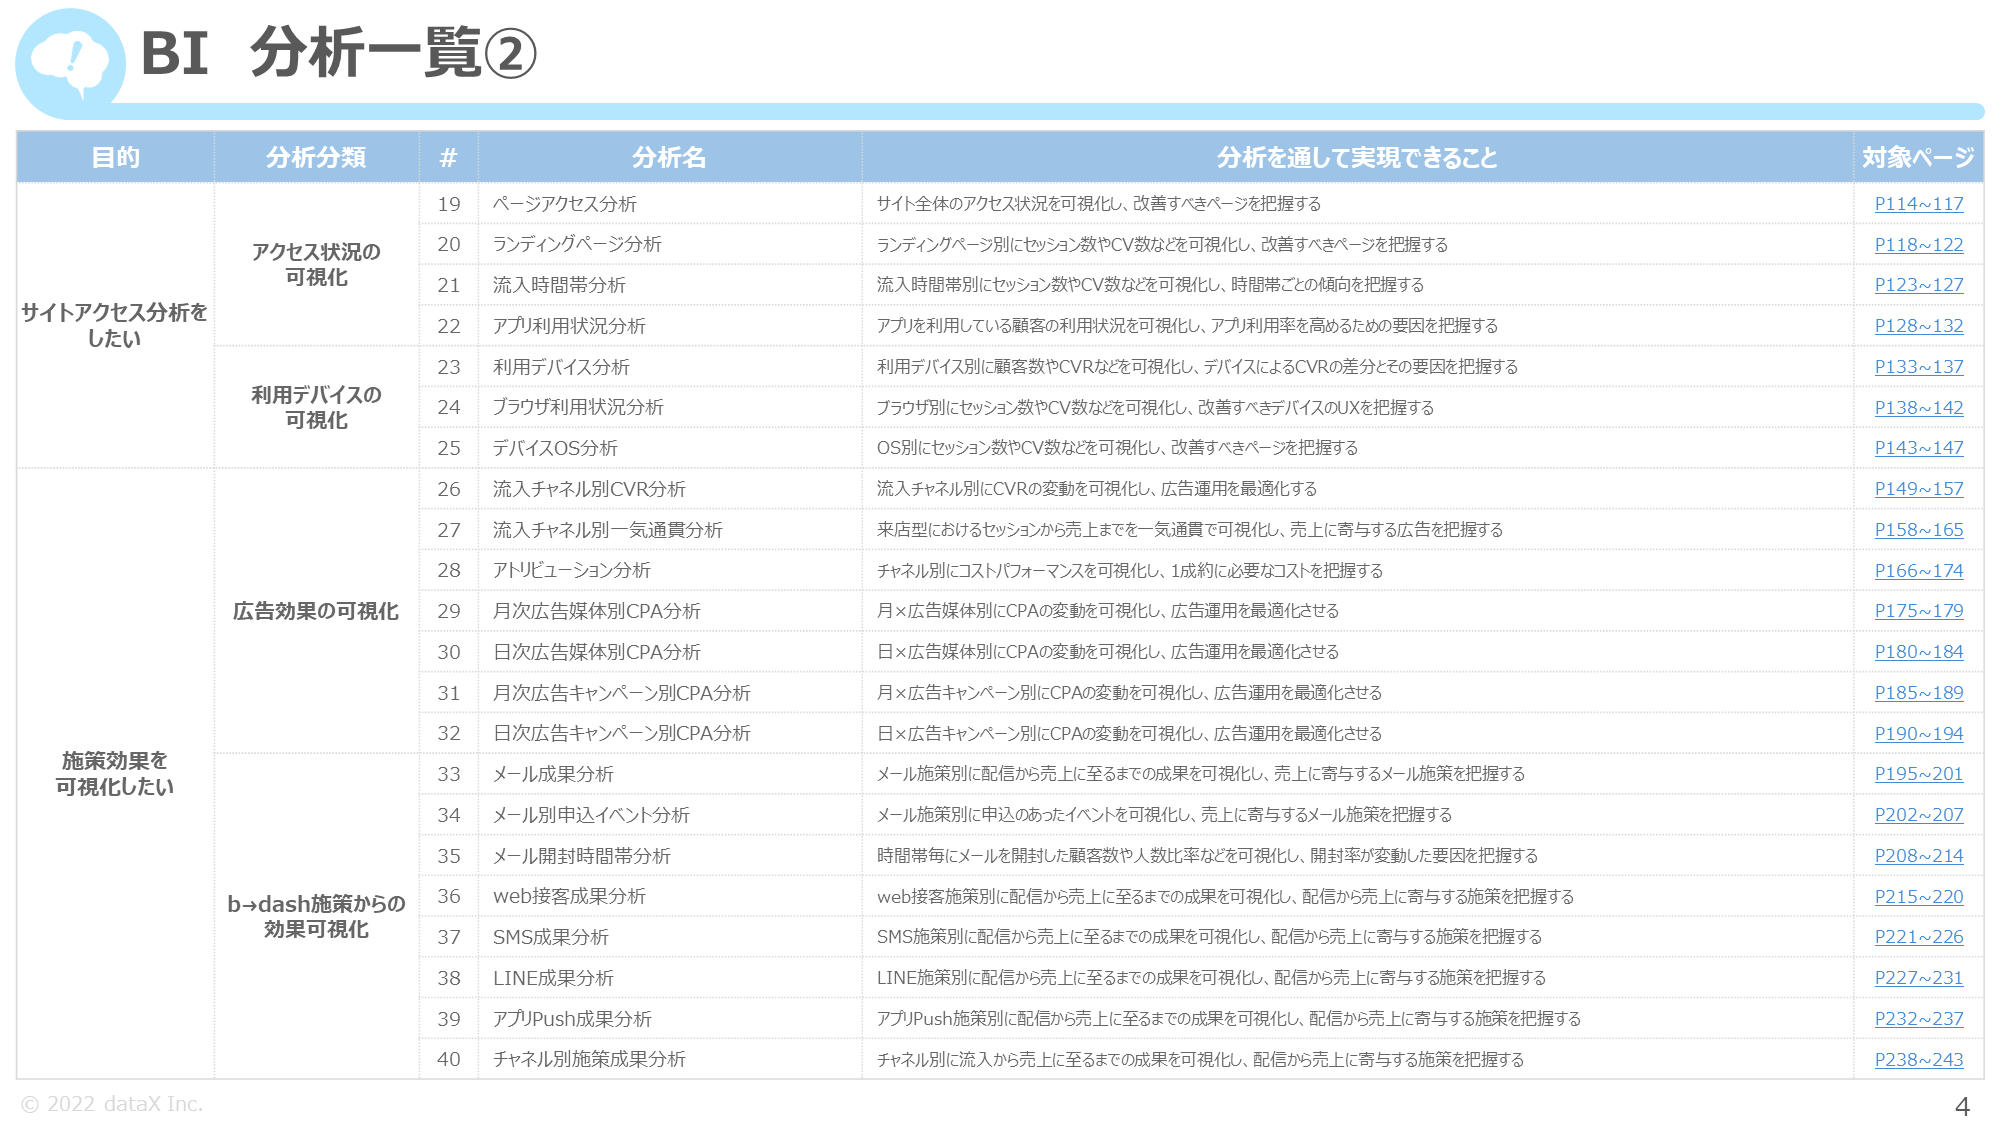Screen dimensions: 2000x1125
Task: Go to pages P180~184 link
Action: [1918, 652]
